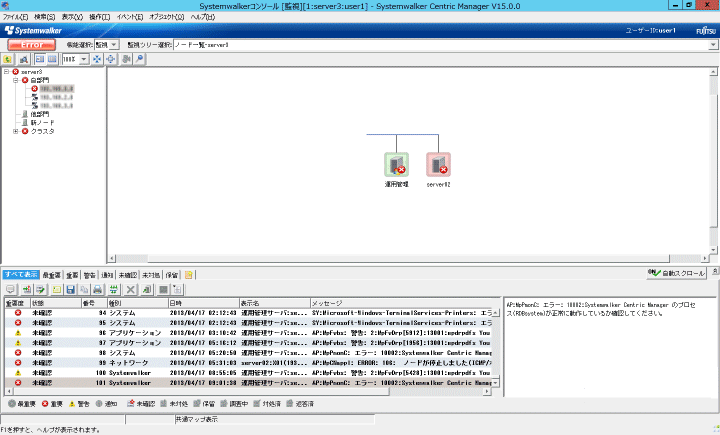Click the yellow note tab icon
The width and height of the screenshot is (720, 435).
click(x=189, y=275)
